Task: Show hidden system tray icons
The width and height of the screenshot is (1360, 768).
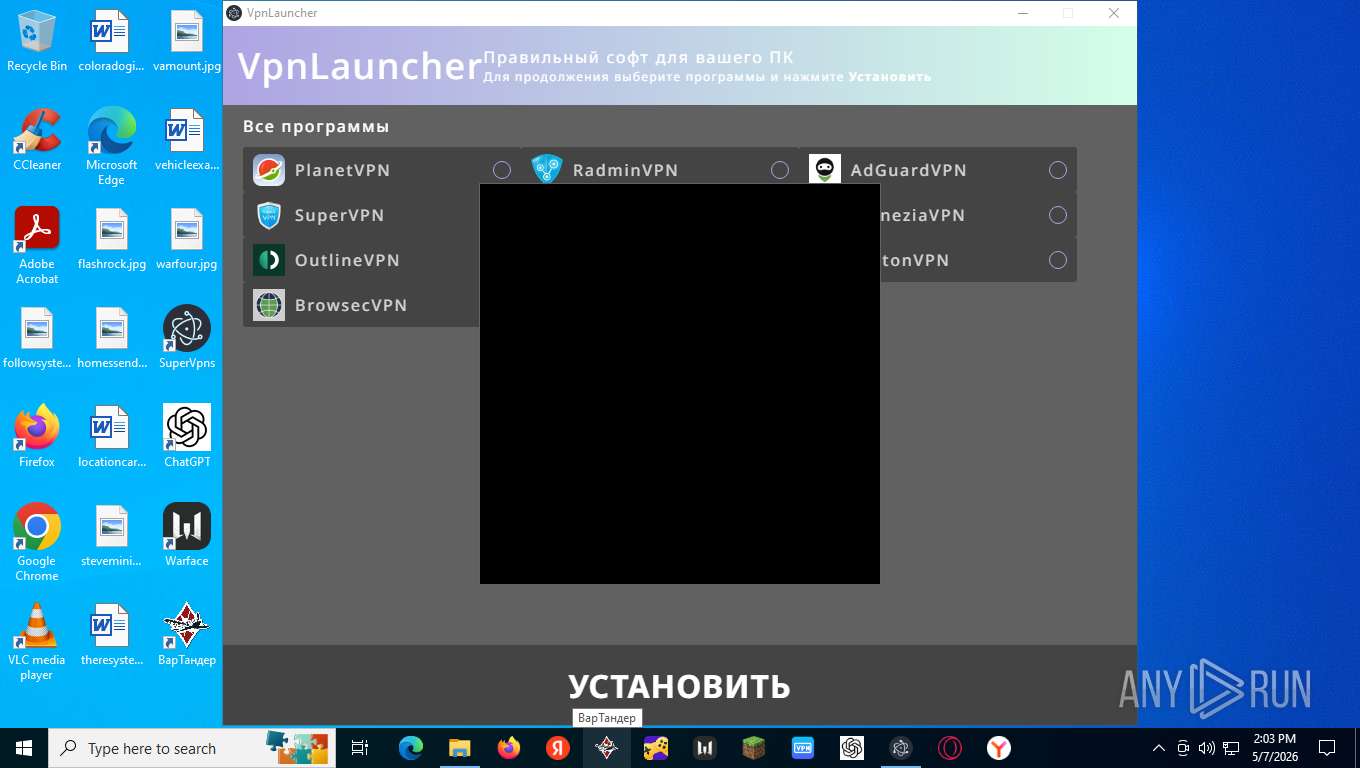Action: [x=1159, y=748]
